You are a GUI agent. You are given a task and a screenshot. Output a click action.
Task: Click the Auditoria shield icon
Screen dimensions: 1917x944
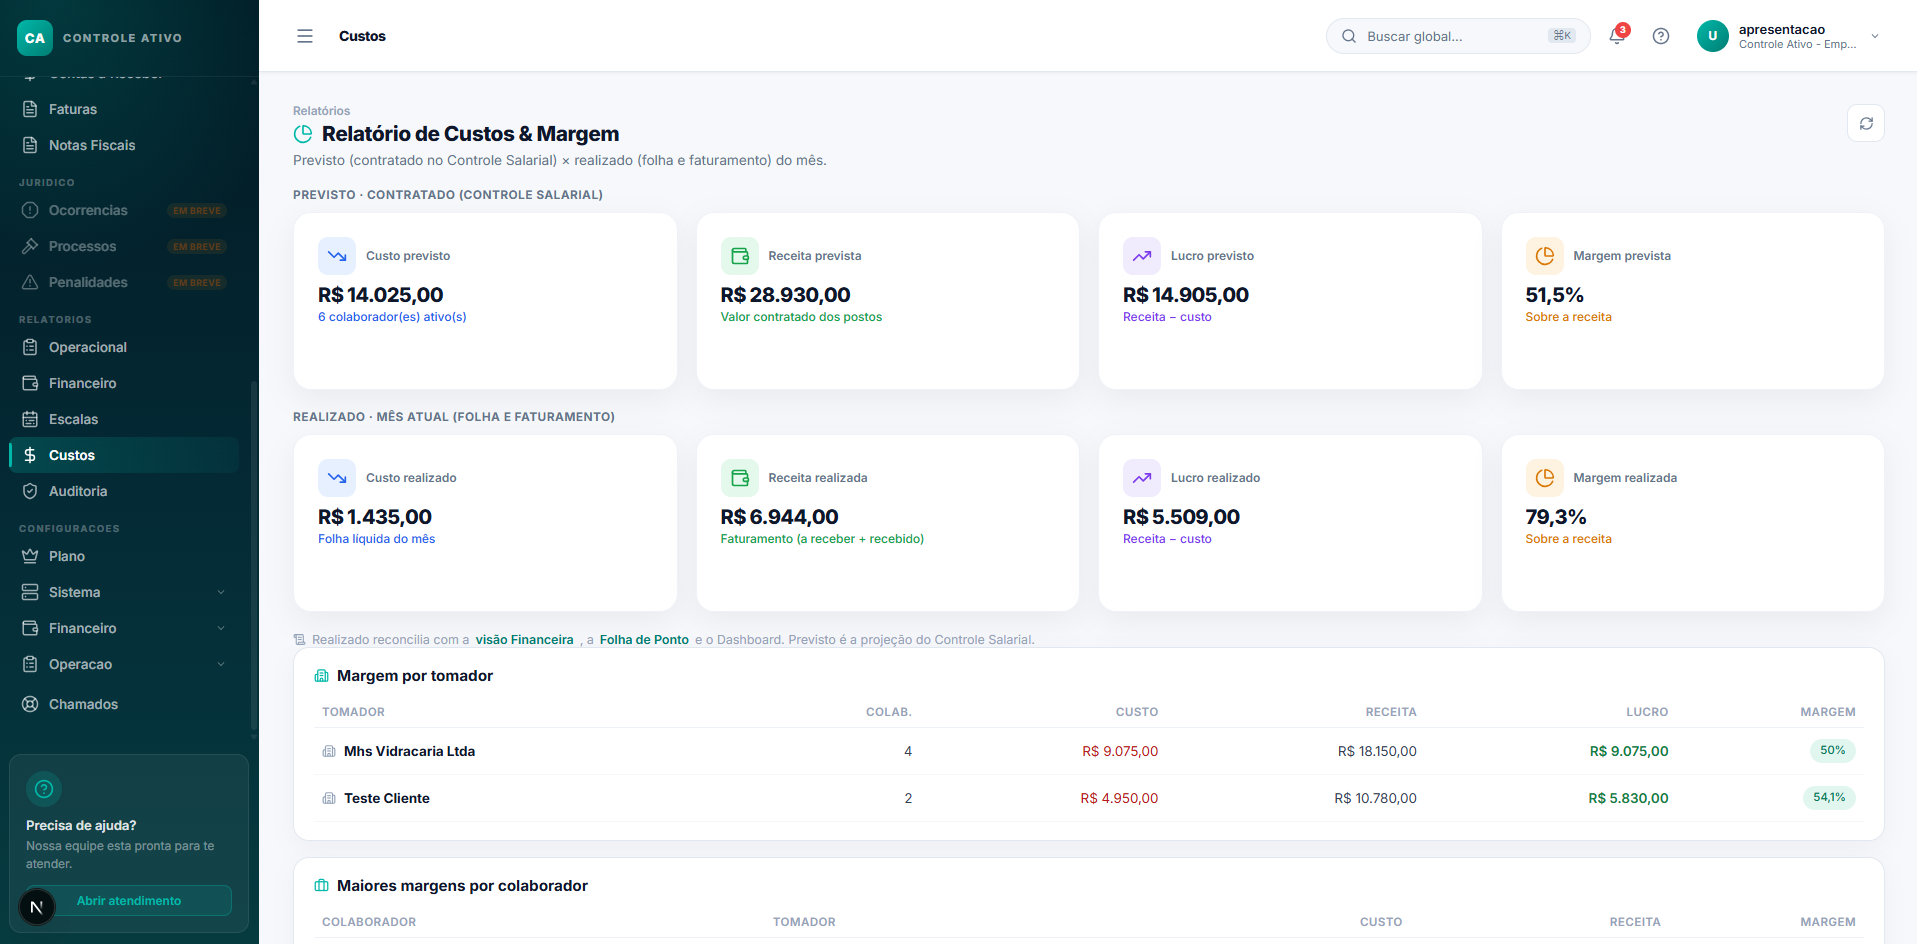(x=30, y=491)
